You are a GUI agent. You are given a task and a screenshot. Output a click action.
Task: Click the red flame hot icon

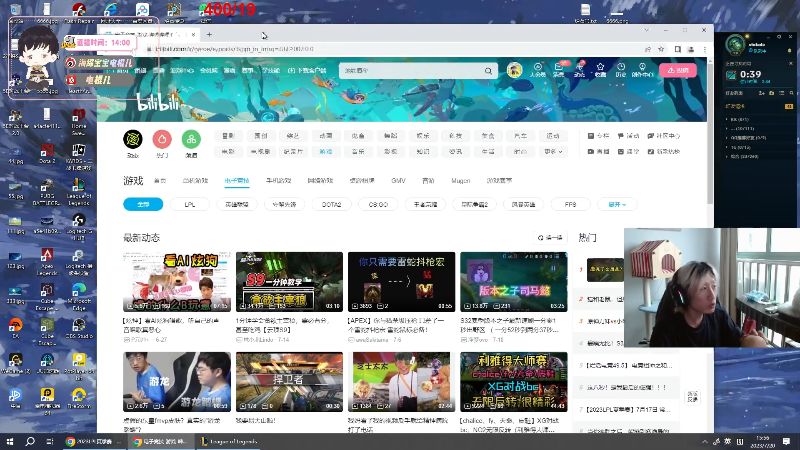pos(162,139)
